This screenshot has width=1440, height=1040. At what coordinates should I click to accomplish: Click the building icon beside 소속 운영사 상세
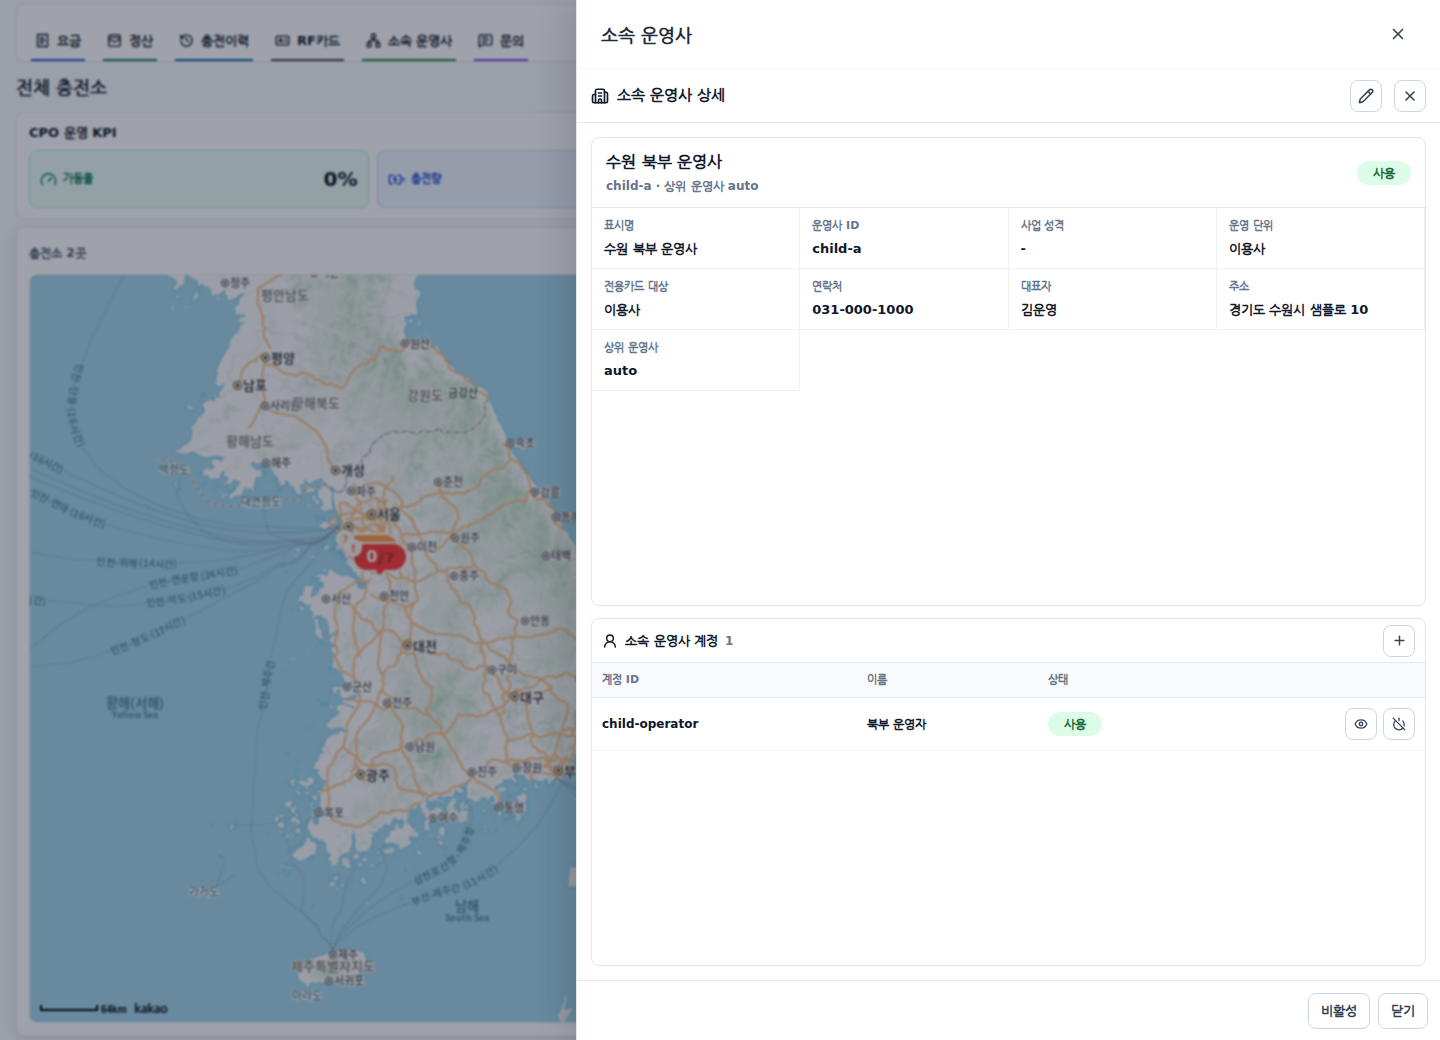pyautogui.click(x=600, y=96)
